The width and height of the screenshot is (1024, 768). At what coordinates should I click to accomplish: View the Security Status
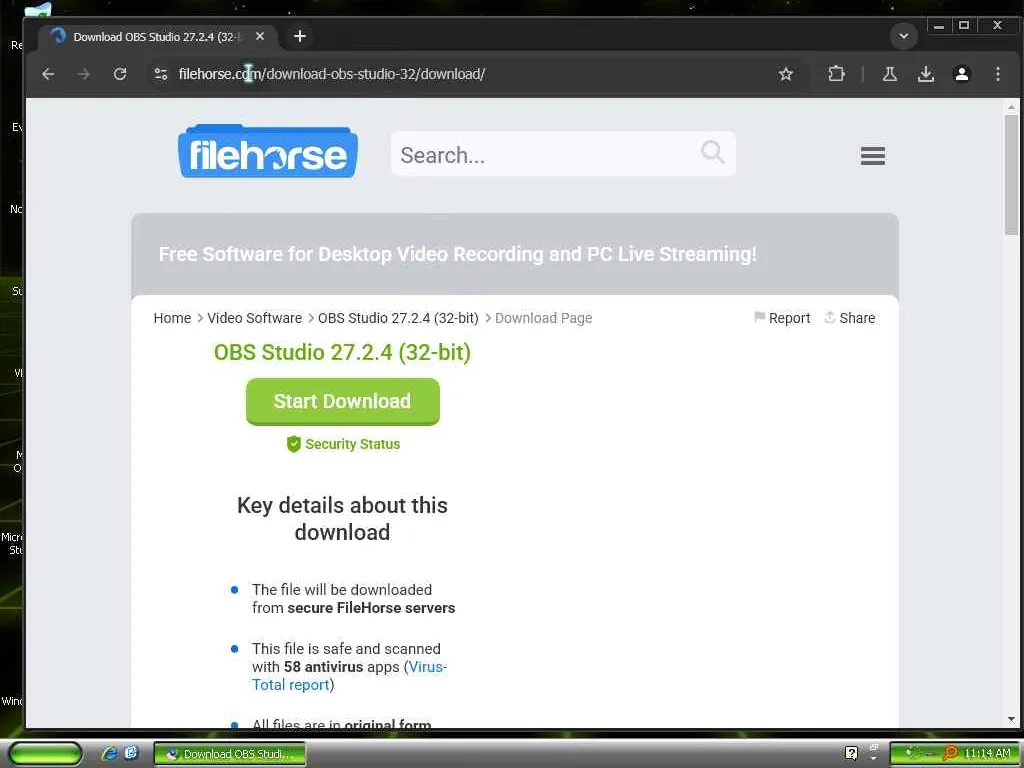tap(344, 444)
